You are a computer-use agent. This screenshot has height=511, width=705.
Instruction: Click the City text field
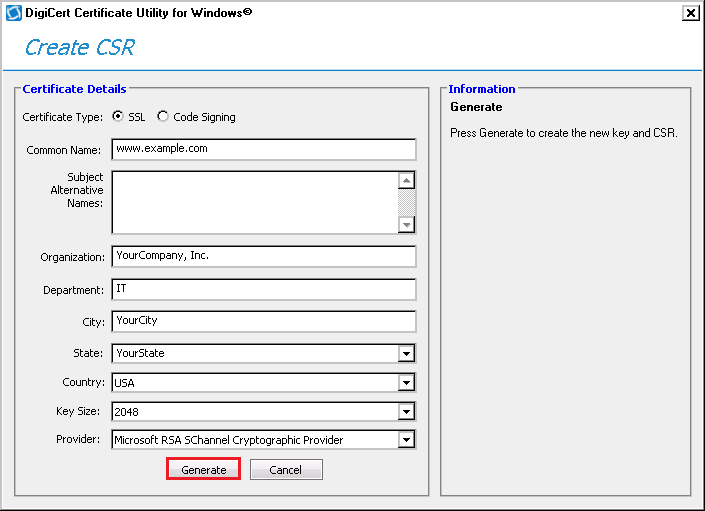click(x=264, y=322)
